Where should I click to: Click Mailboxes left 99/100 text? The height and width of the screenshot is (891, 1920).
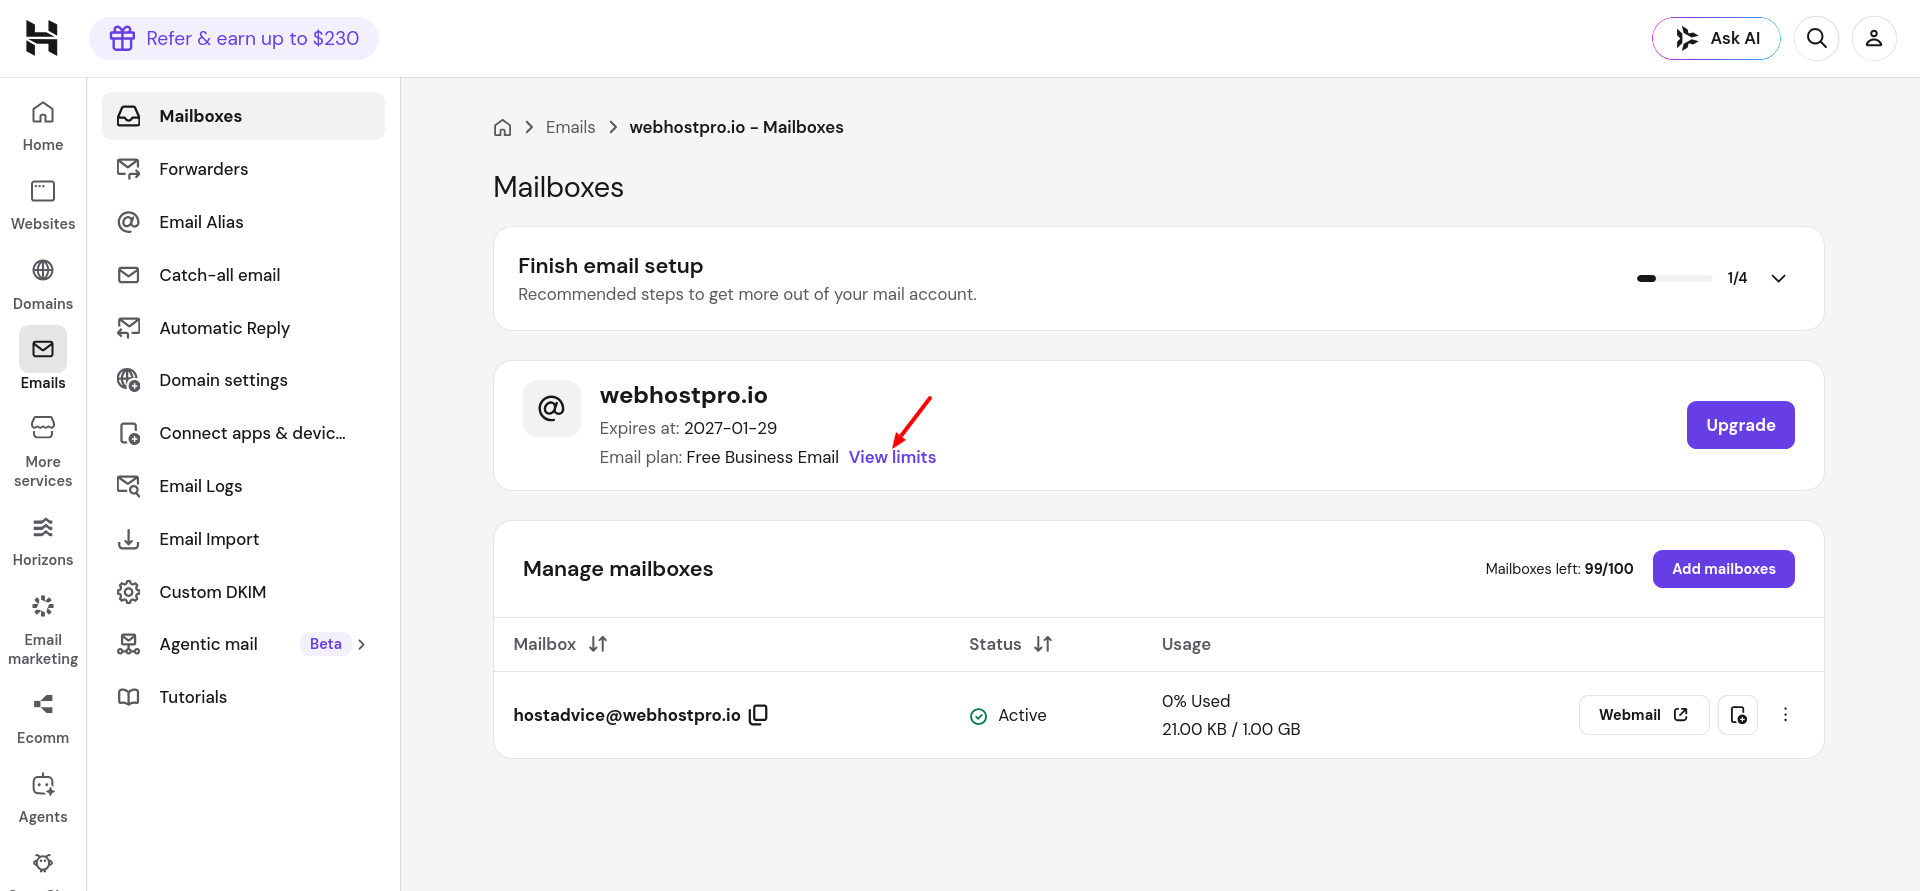point(1559,569)
